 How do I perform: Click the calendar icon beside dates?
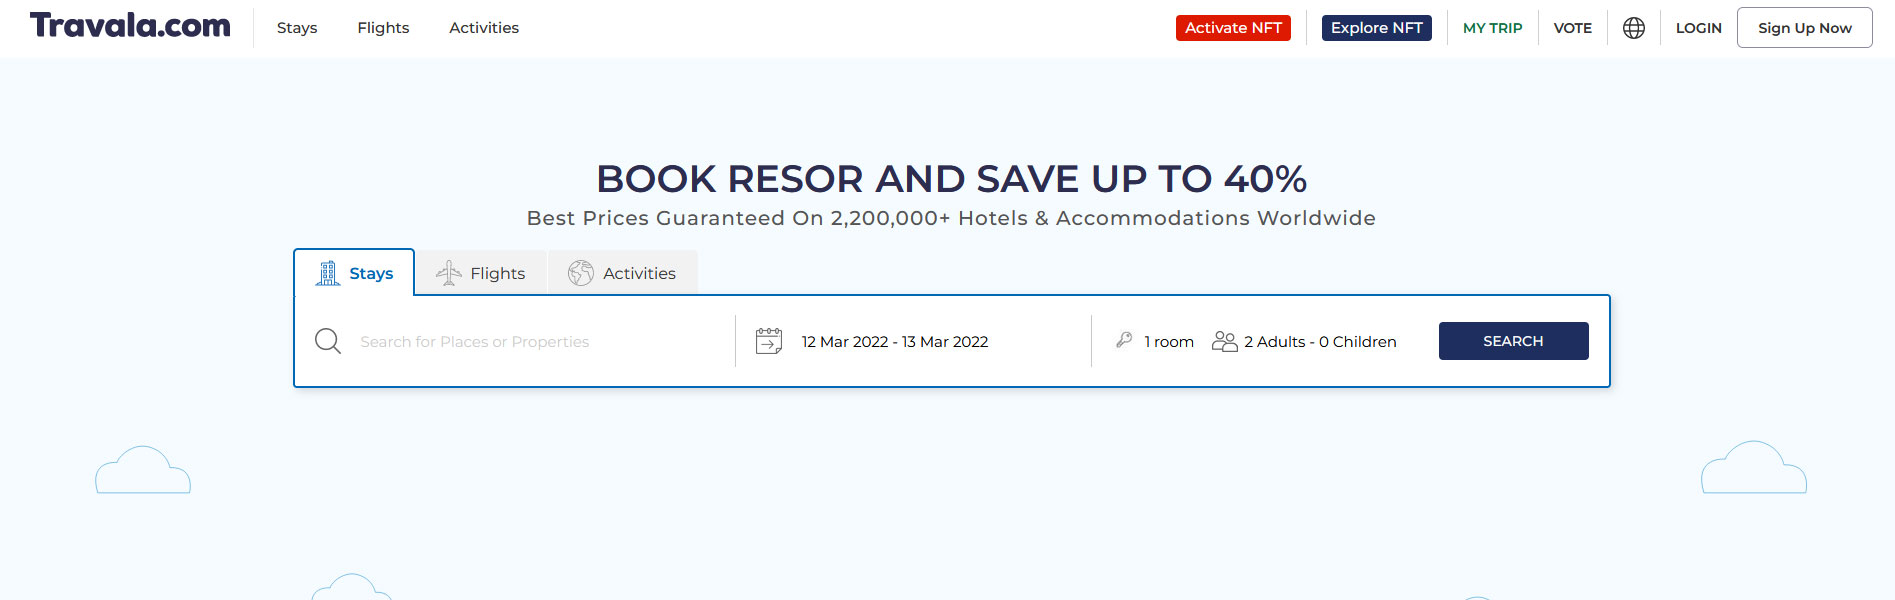tap(769, 341)
